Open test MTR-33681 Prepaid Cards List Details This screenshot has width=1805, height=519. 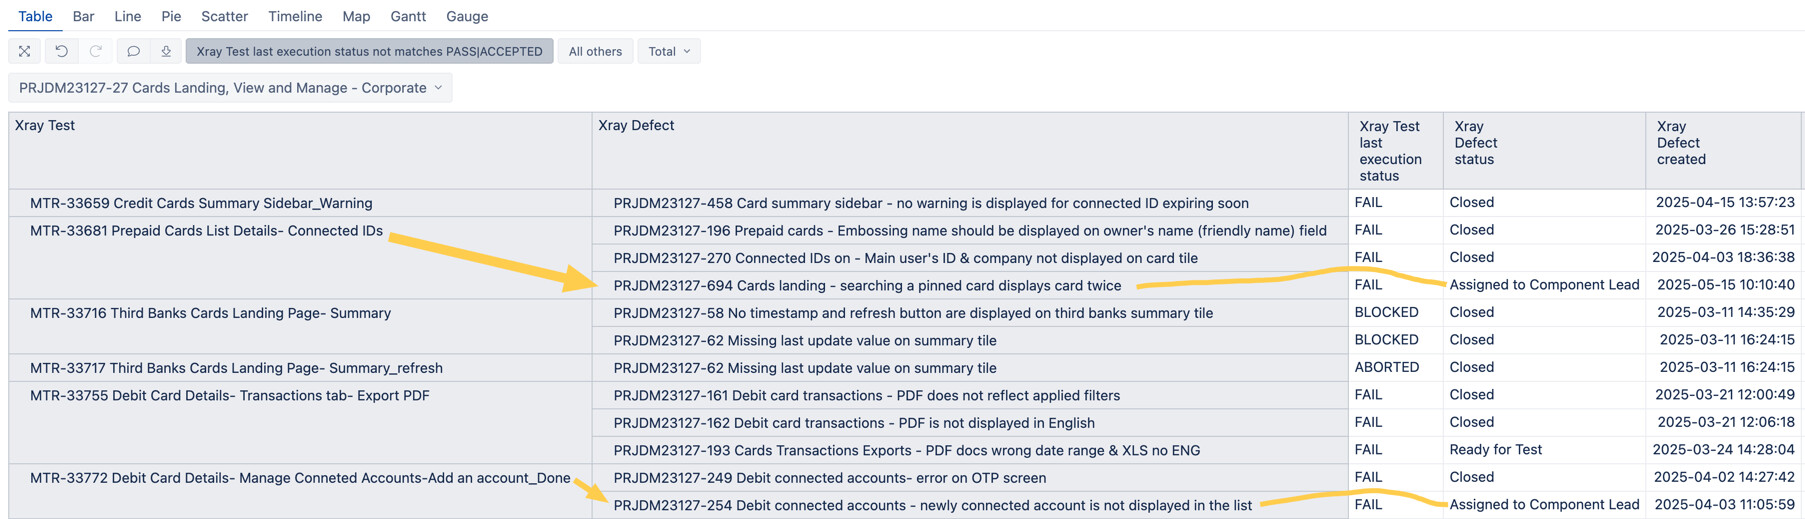tap(206, 231)
